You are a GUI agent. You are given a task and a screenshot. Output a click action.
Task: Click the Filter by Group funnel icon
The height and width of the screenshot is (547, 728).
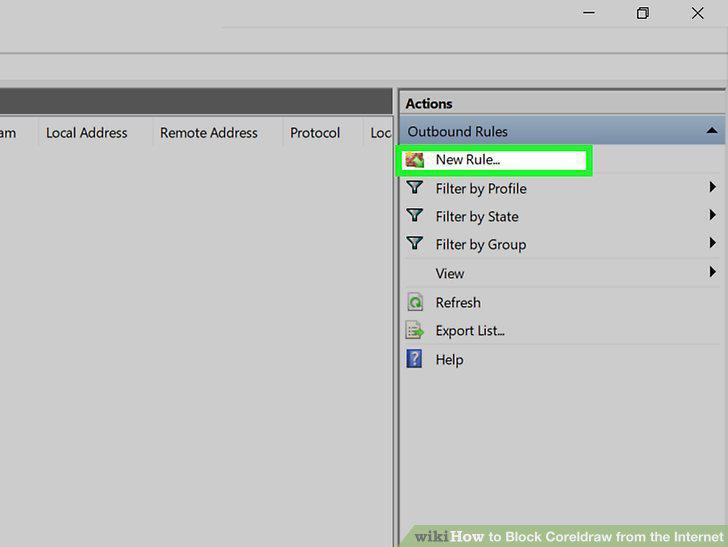pyautogui.click(x=414, y=243)
